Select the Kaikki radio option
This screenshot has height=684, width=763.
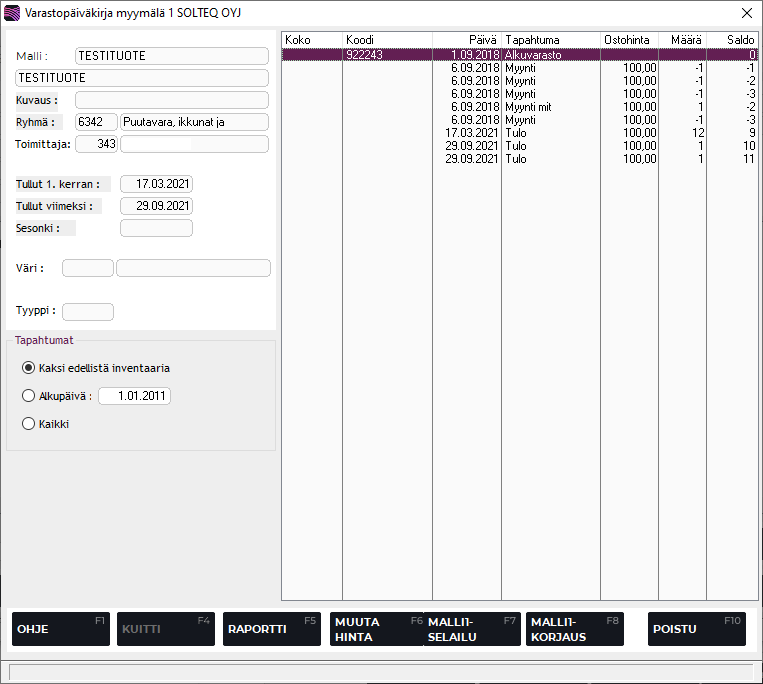pos(29,424)
